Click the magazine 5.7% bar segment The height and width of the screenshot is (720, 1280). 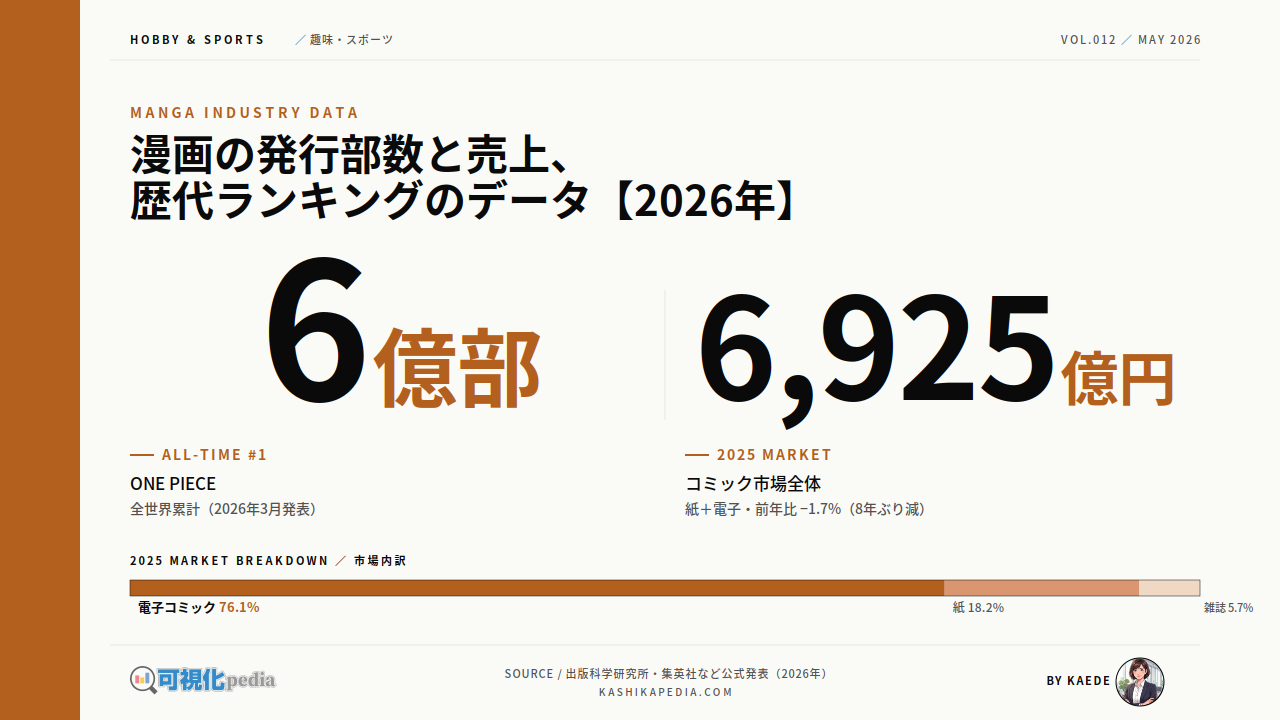[x=1169, y=588]
